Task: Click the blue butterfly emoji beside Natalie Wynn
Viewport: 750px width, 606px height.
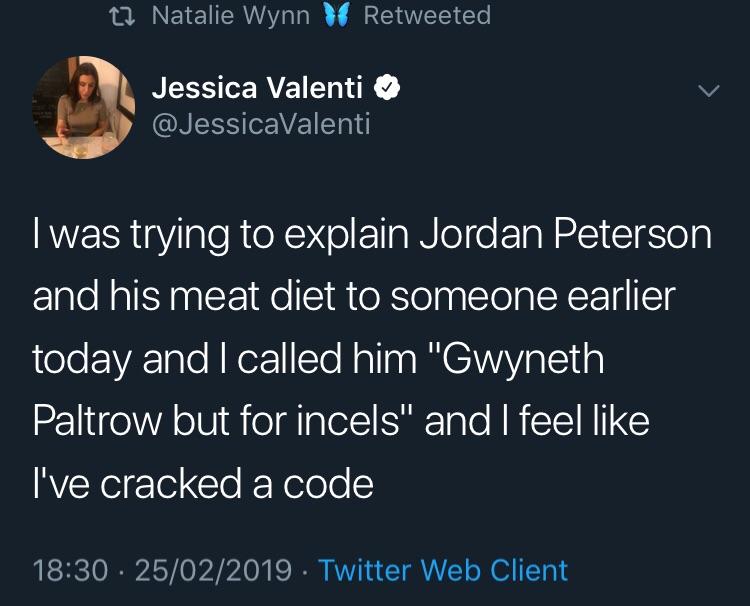Action: tap(335, 16)
